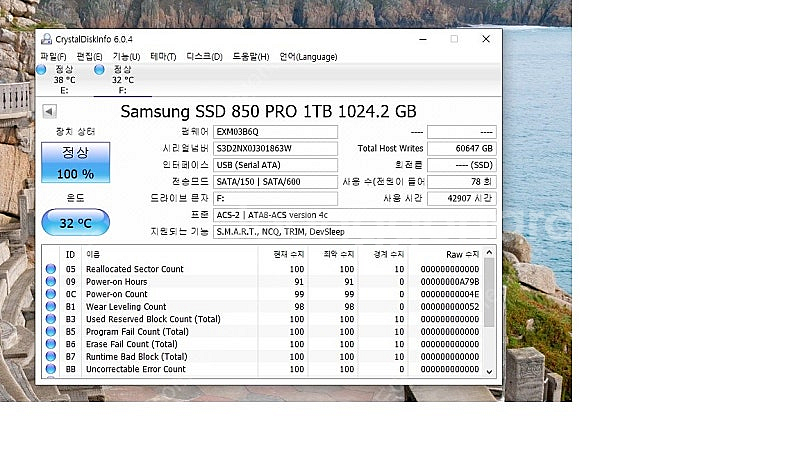Minimize the CrystalDiskInfo window
800x450 pixels.
click(423, 39)
